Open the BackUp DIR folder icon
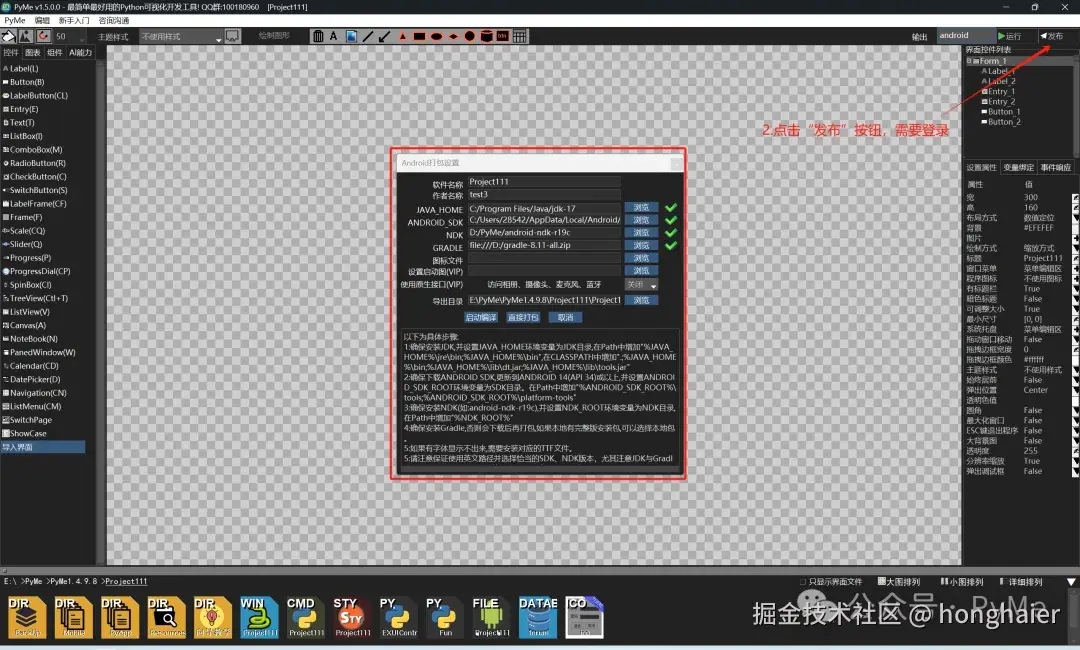This screenshot has height=650, width=1080. (28, 617)
